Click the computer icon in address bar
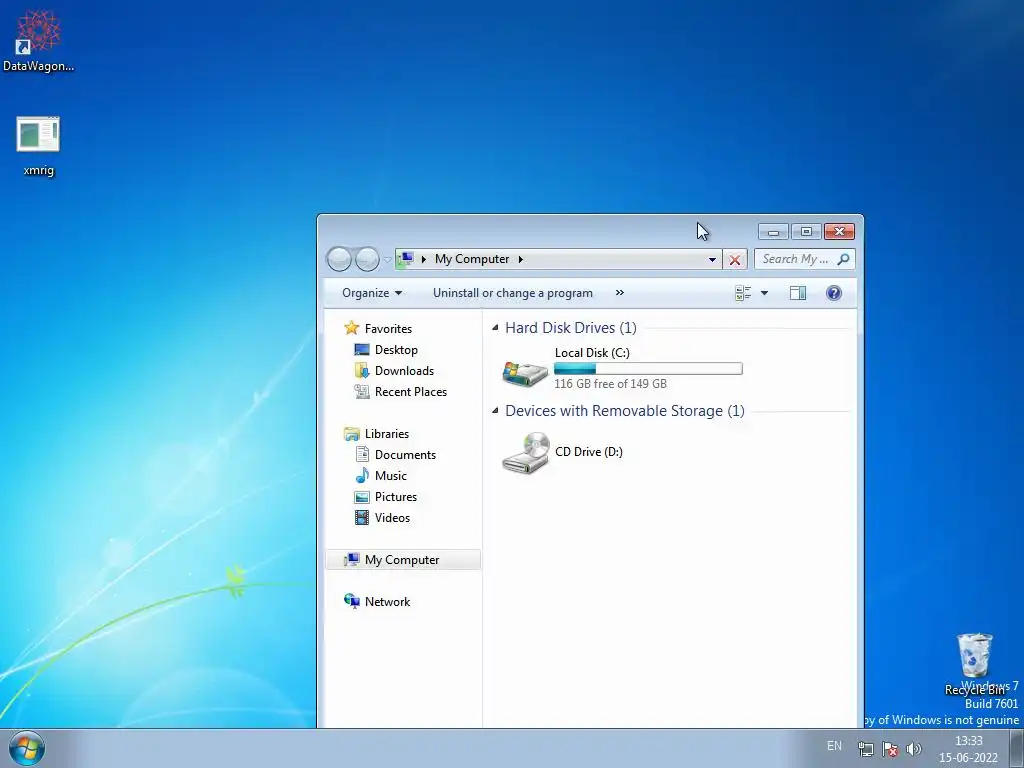Image resolution: width=1024 pixels, height=768 pixels. coord(405,259)
